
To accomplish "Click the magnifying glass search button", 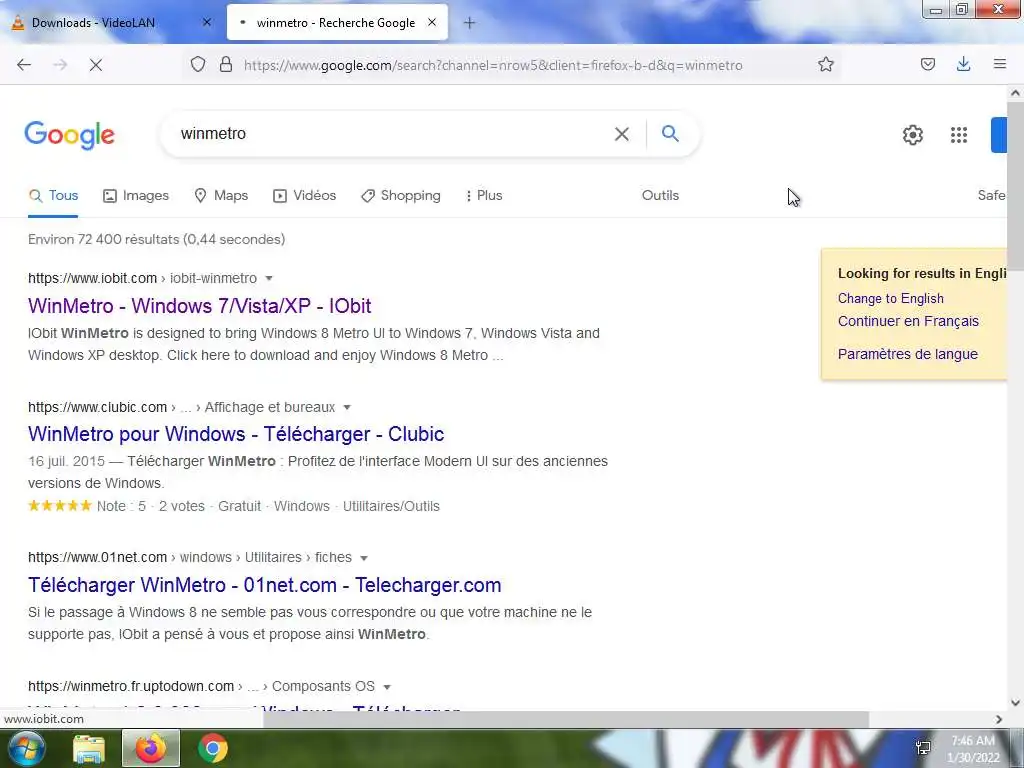I will click(x=670, y=133).
